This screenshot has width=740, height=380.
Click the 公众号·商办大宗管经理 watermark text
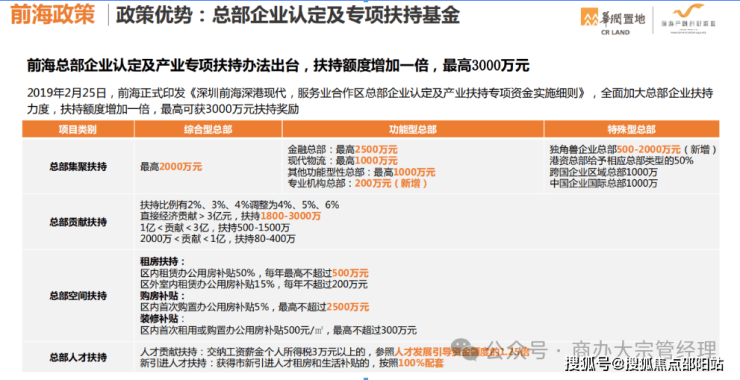point(602,351)
